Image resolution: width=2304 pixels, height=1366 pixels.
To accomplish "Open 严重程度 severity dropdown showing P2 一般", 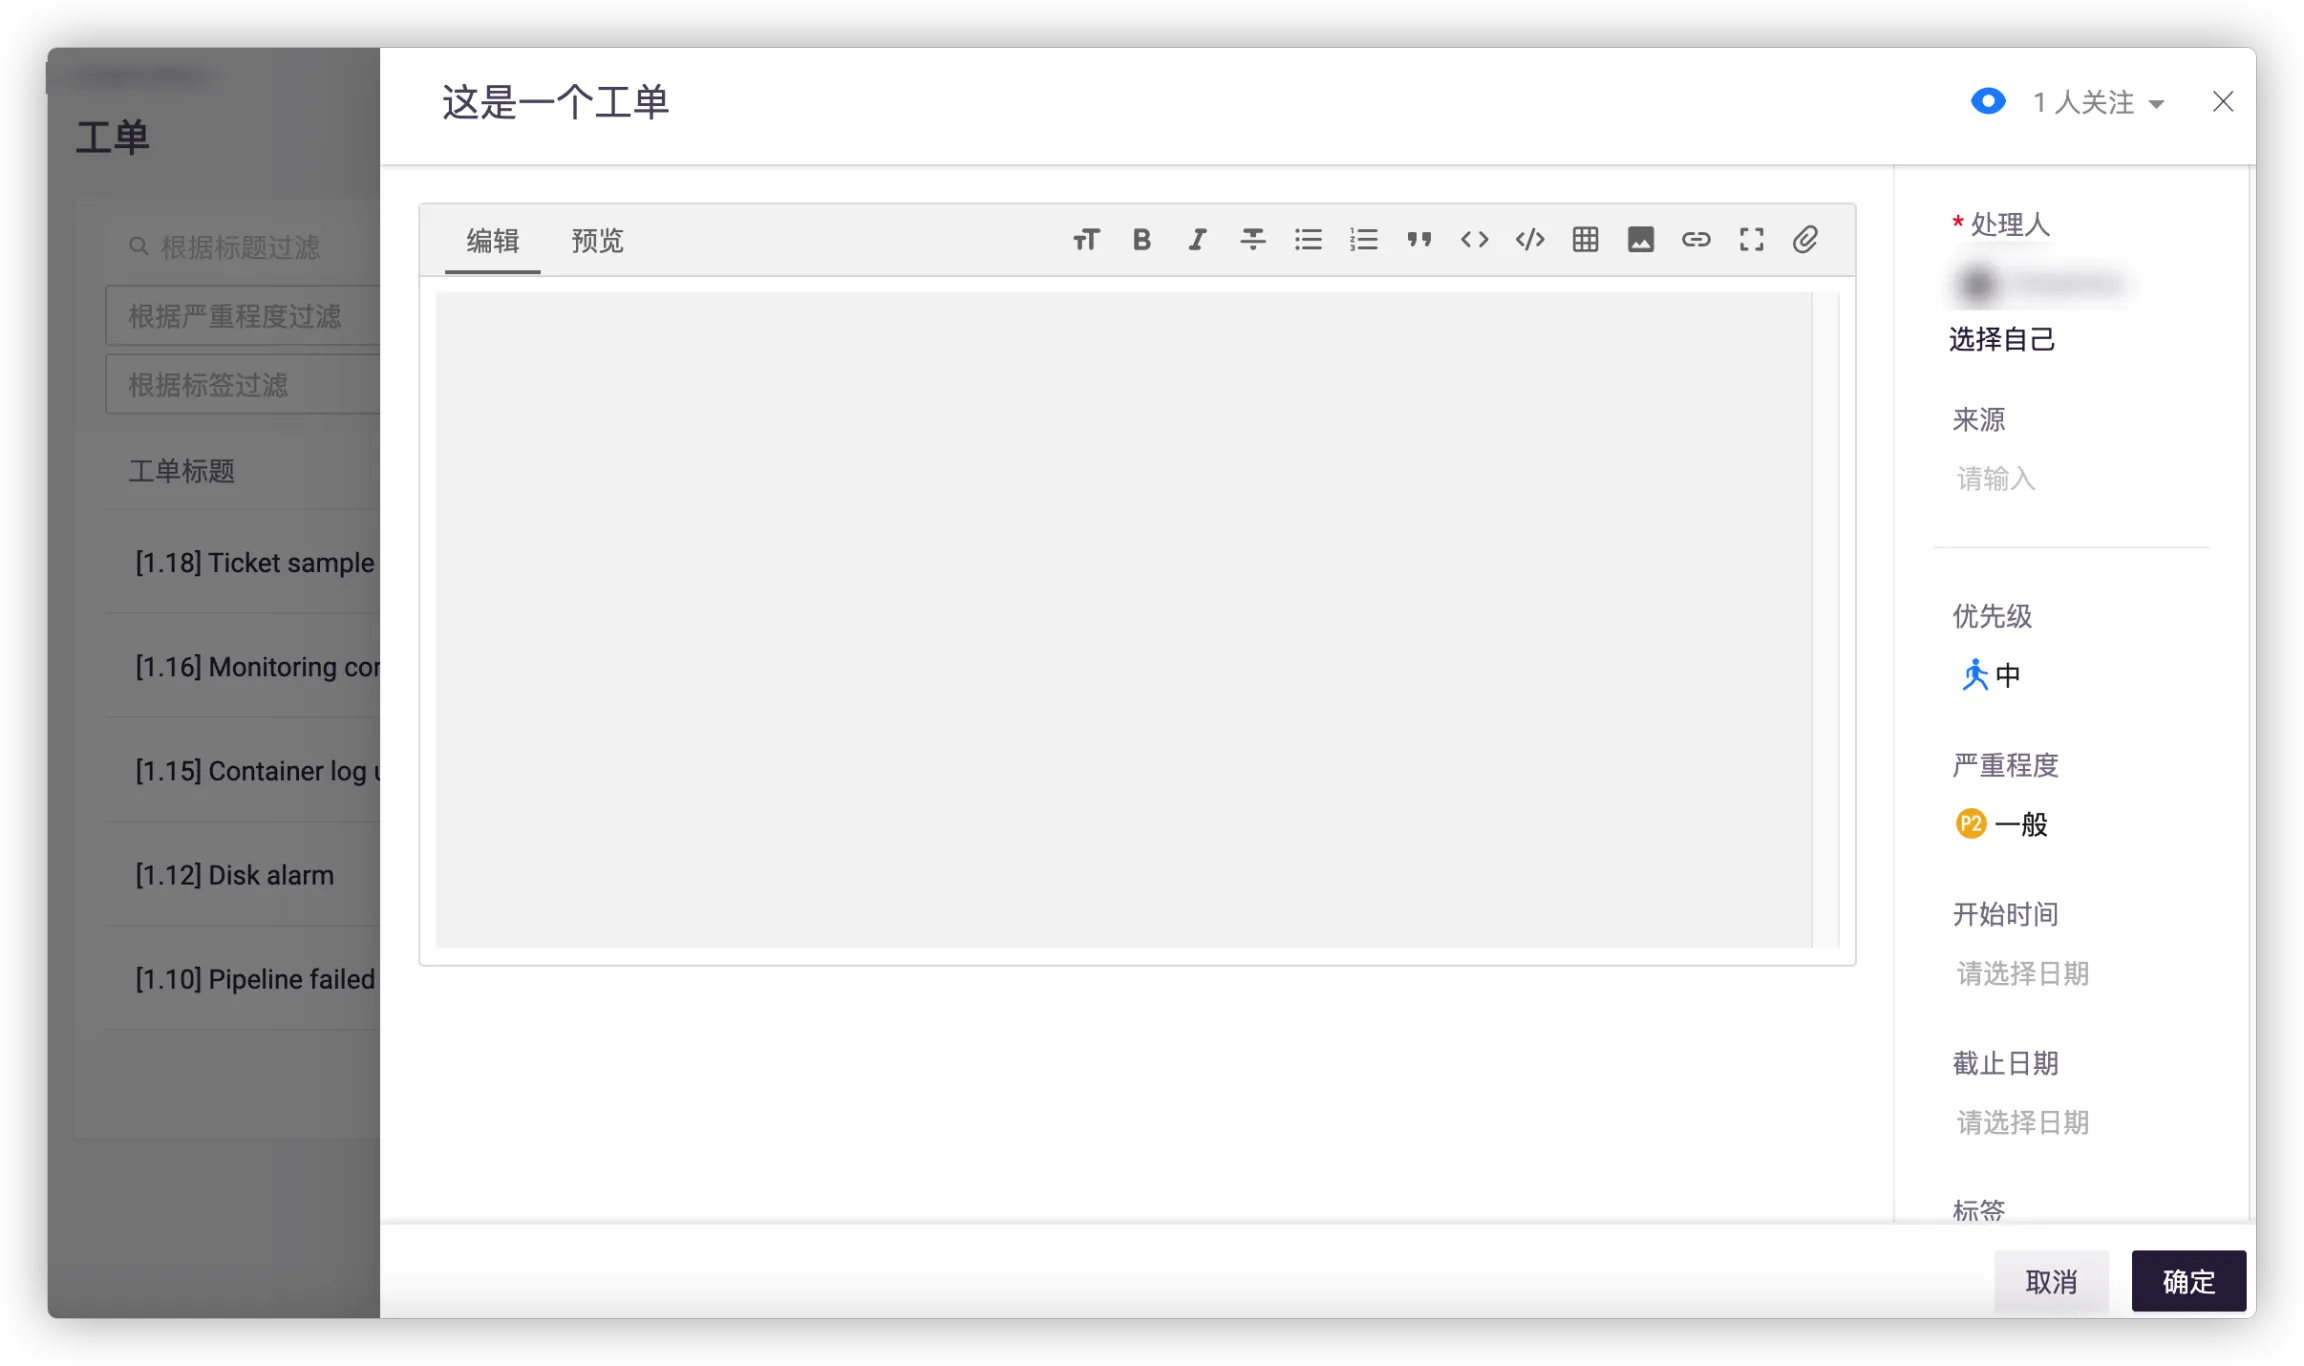I will click(2002, 825).
